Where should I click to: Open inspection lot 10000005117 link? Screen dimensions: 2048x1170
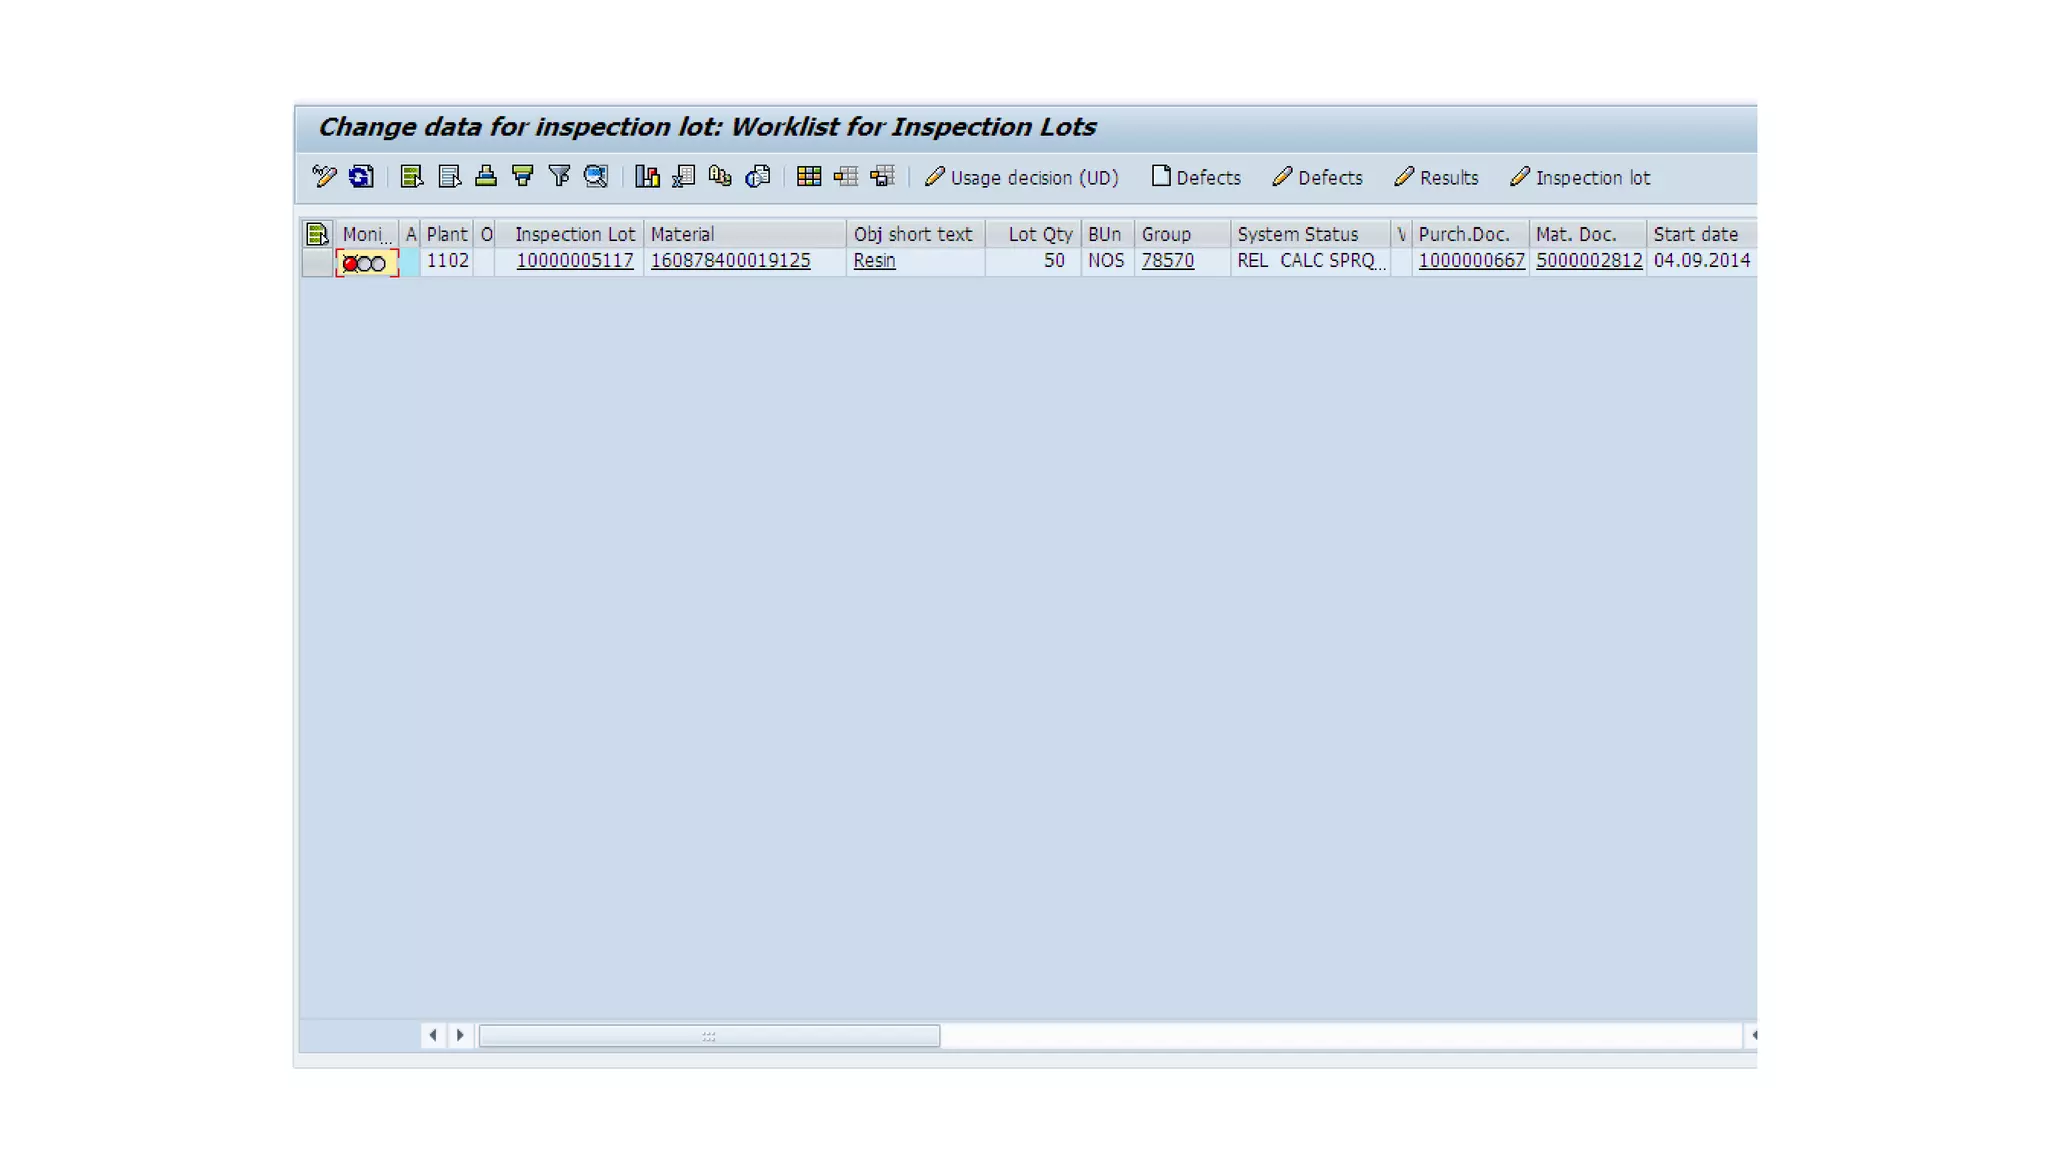(x=574, y=261)
